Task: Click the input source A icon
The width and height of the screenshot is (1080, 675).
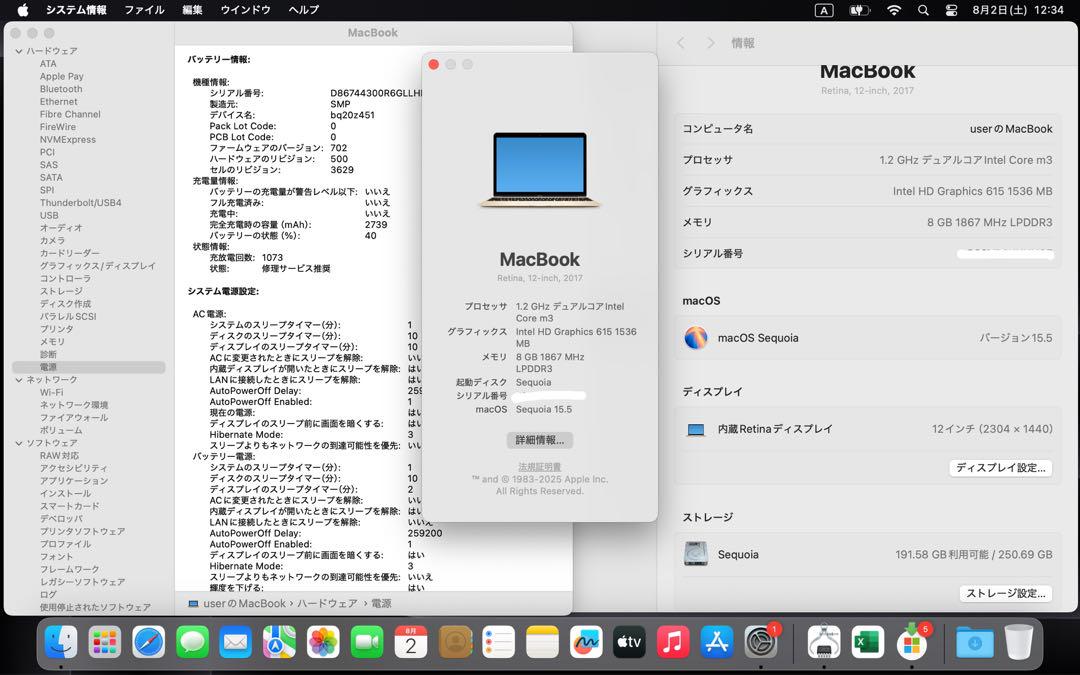Action: tap(824, 10)
